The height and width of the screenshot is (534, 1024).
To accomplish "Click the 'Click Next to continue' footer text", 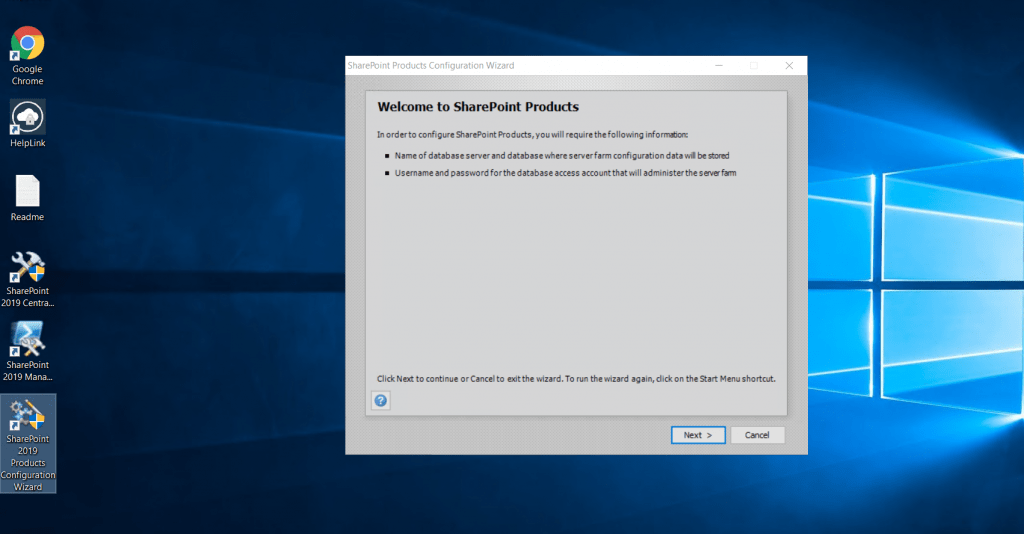I will 576,379.
